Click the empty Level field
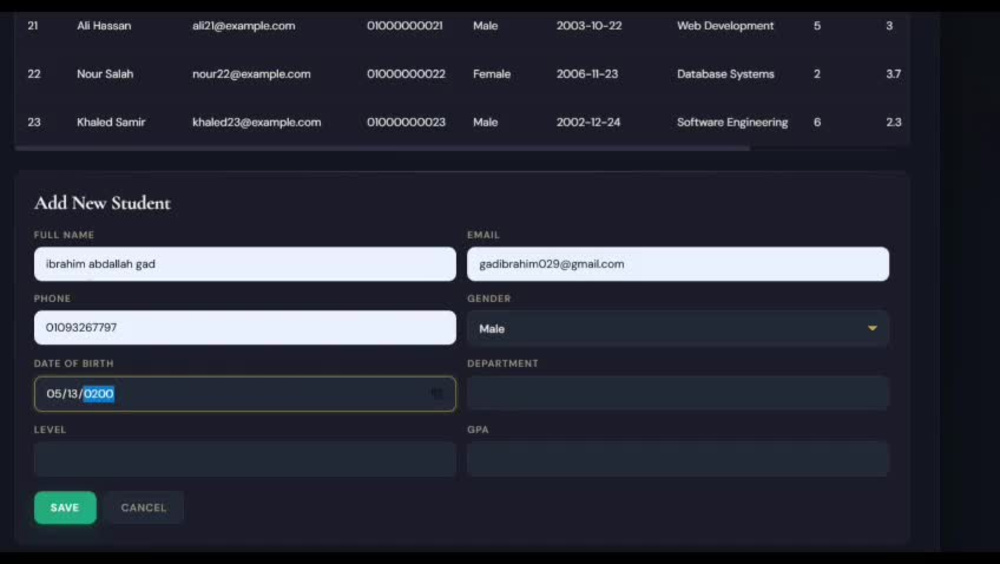Viewport: 1000px width, 564px height. (245, 459)
